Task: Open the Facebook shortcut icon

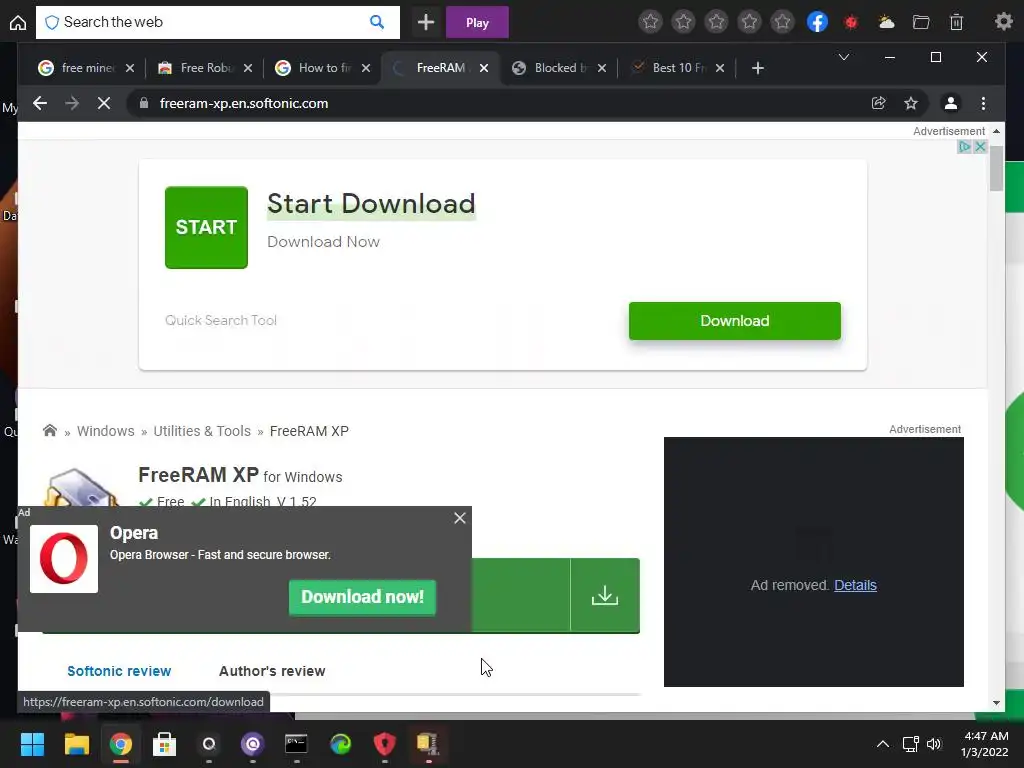Action: 818,22
